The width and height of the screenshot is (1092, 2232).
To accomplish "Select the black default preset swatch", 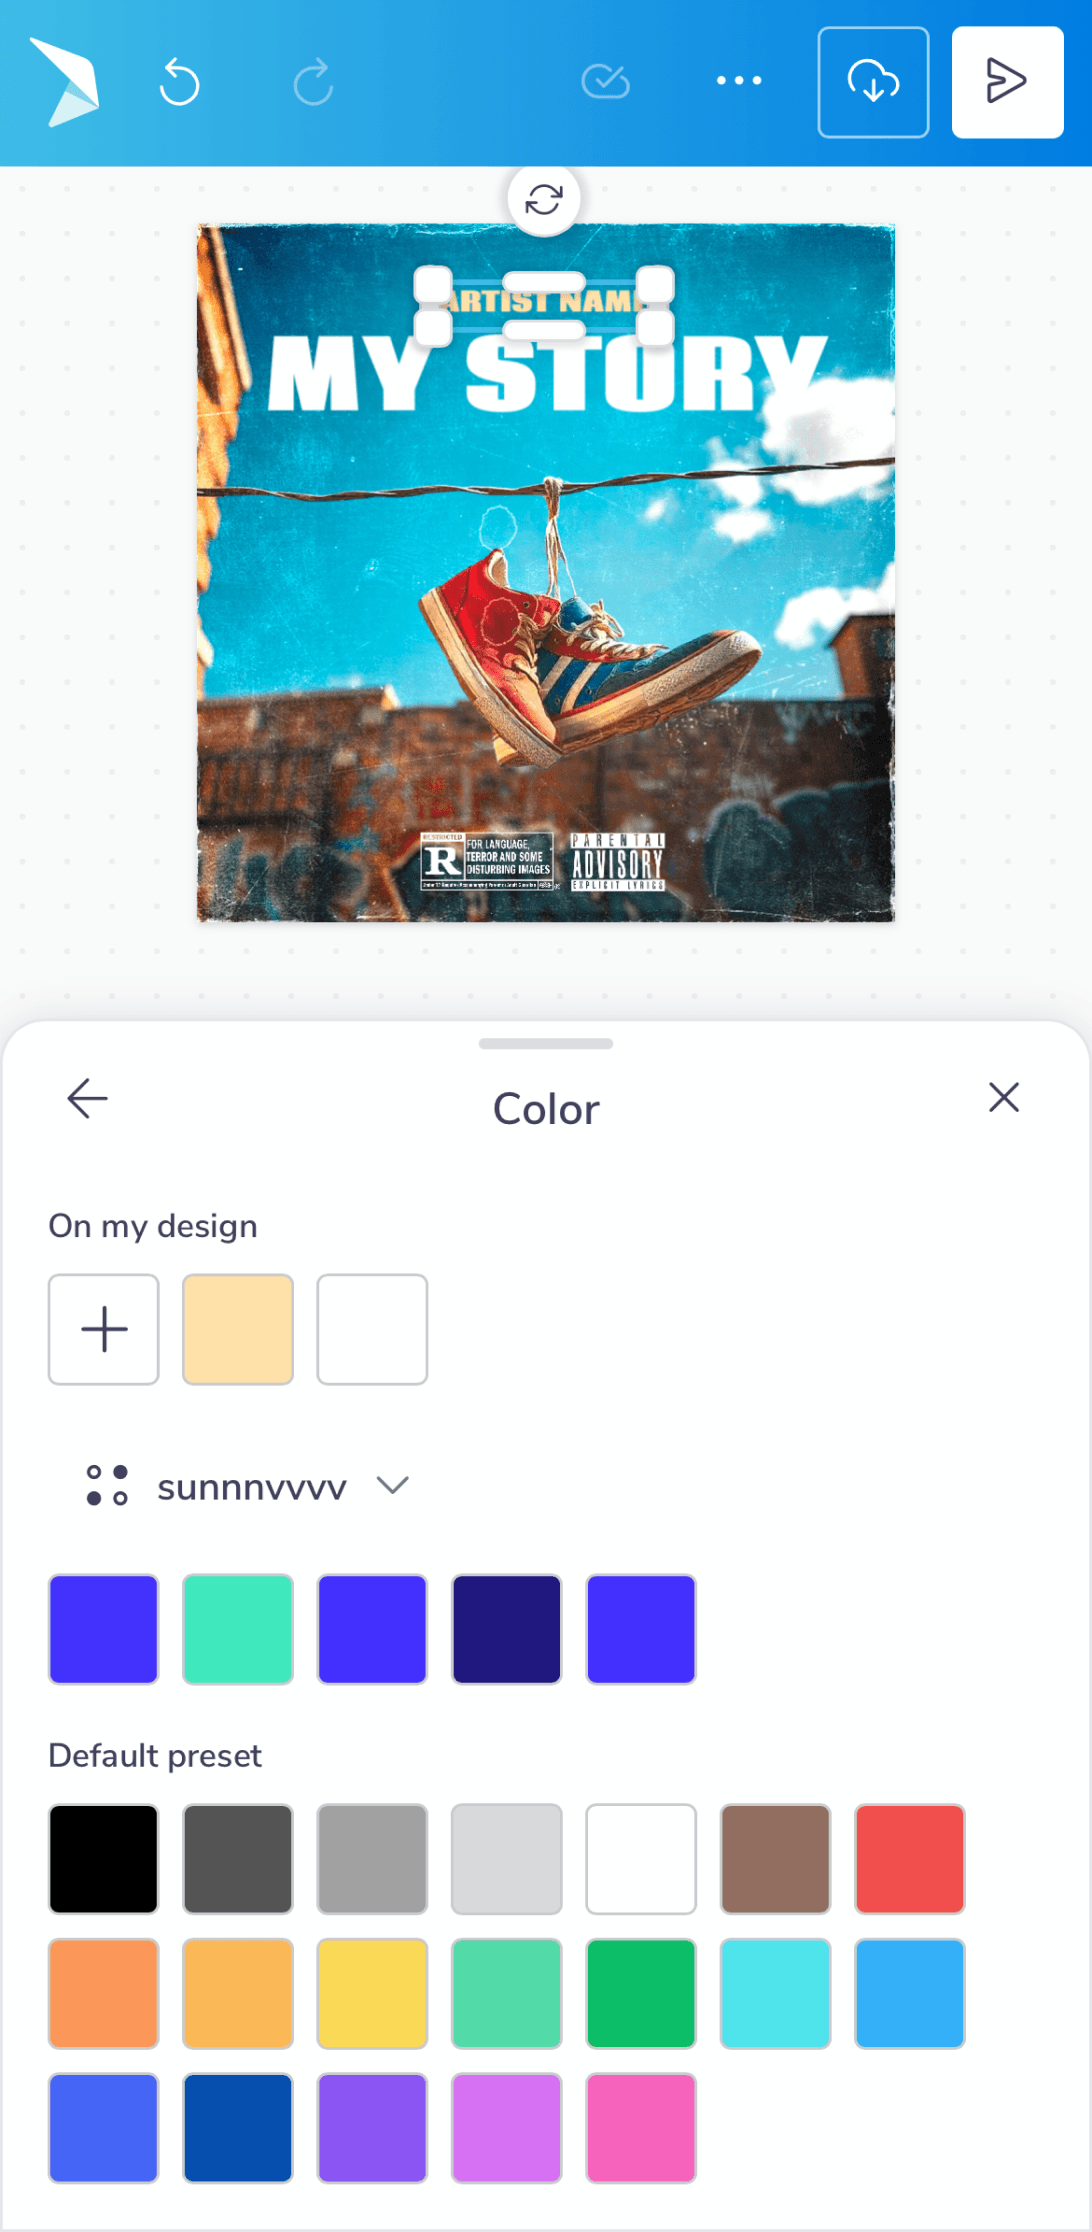I will [104, 1859].
